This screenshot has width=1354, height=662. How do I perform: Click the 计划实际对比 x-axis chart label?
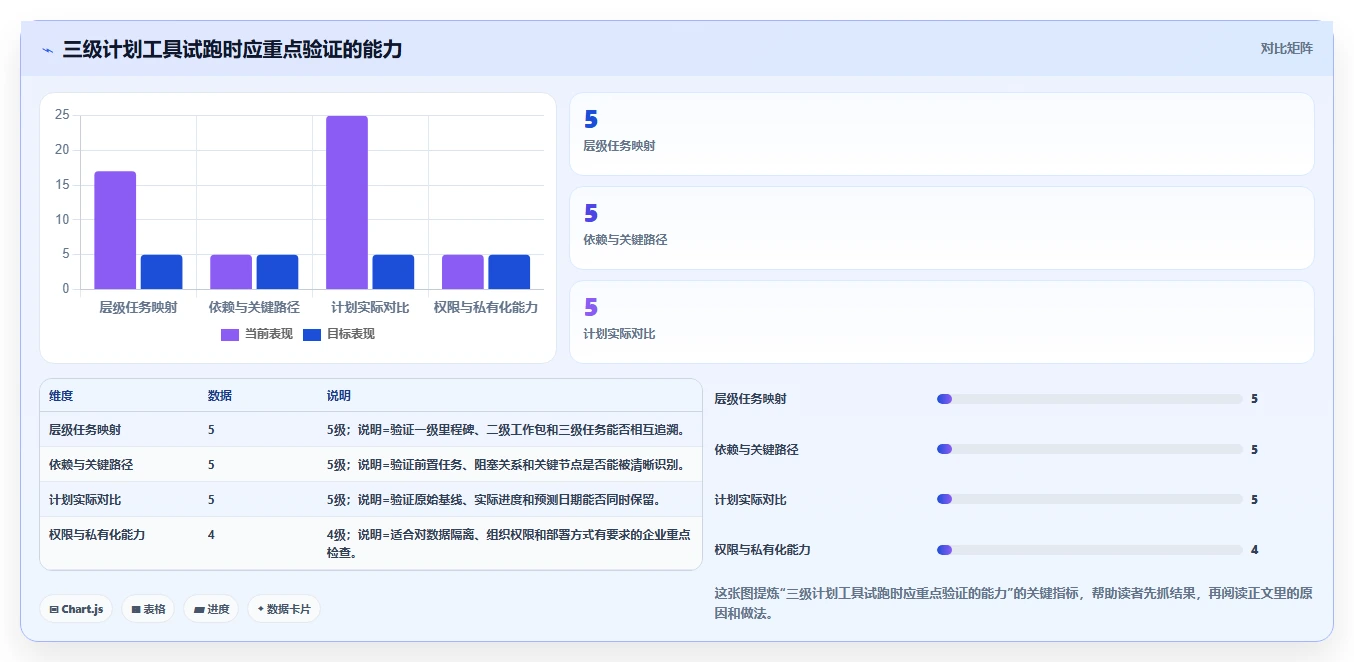coord(370,307)
